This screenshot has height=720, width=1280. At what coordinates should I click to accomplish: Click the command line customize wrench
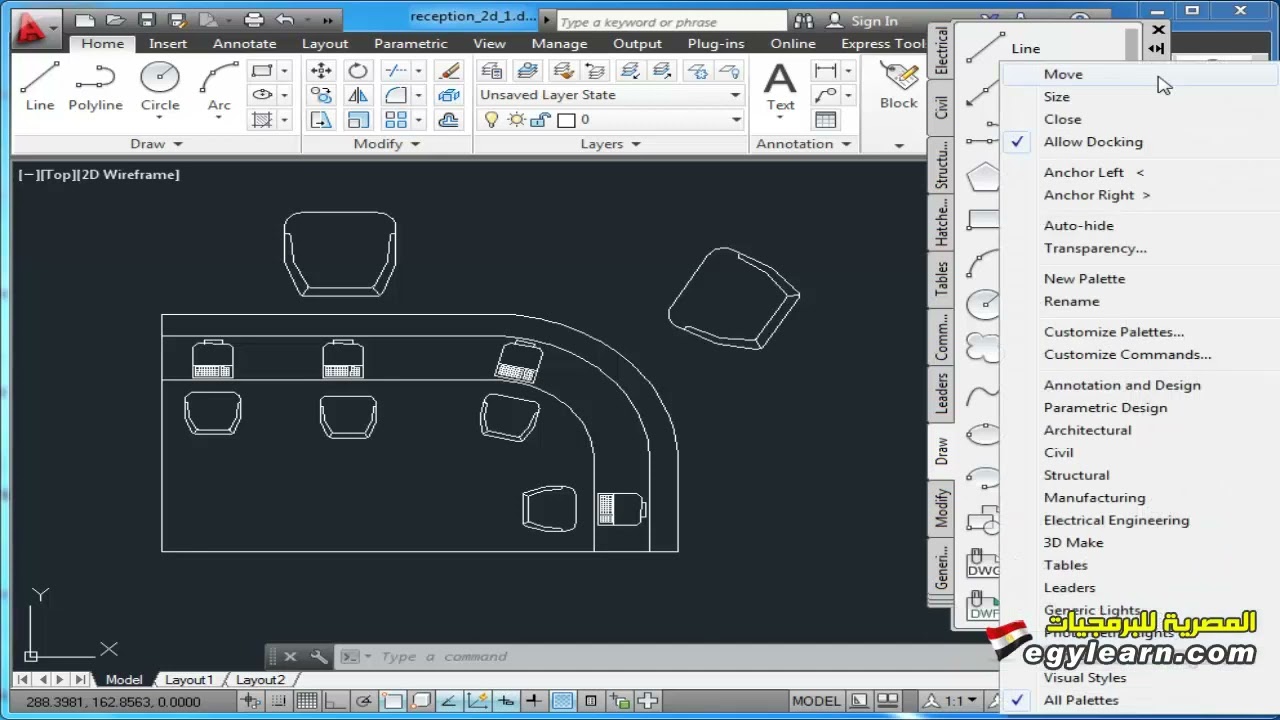coord(319,657)
